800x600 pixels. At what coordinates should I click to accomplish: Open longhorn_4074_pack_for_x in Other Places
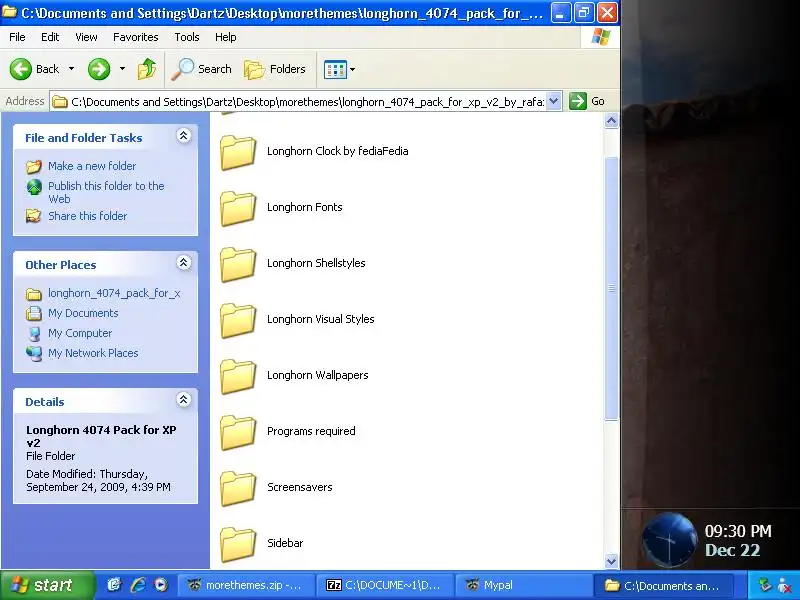pyautogui.click(x=114, y=293)
